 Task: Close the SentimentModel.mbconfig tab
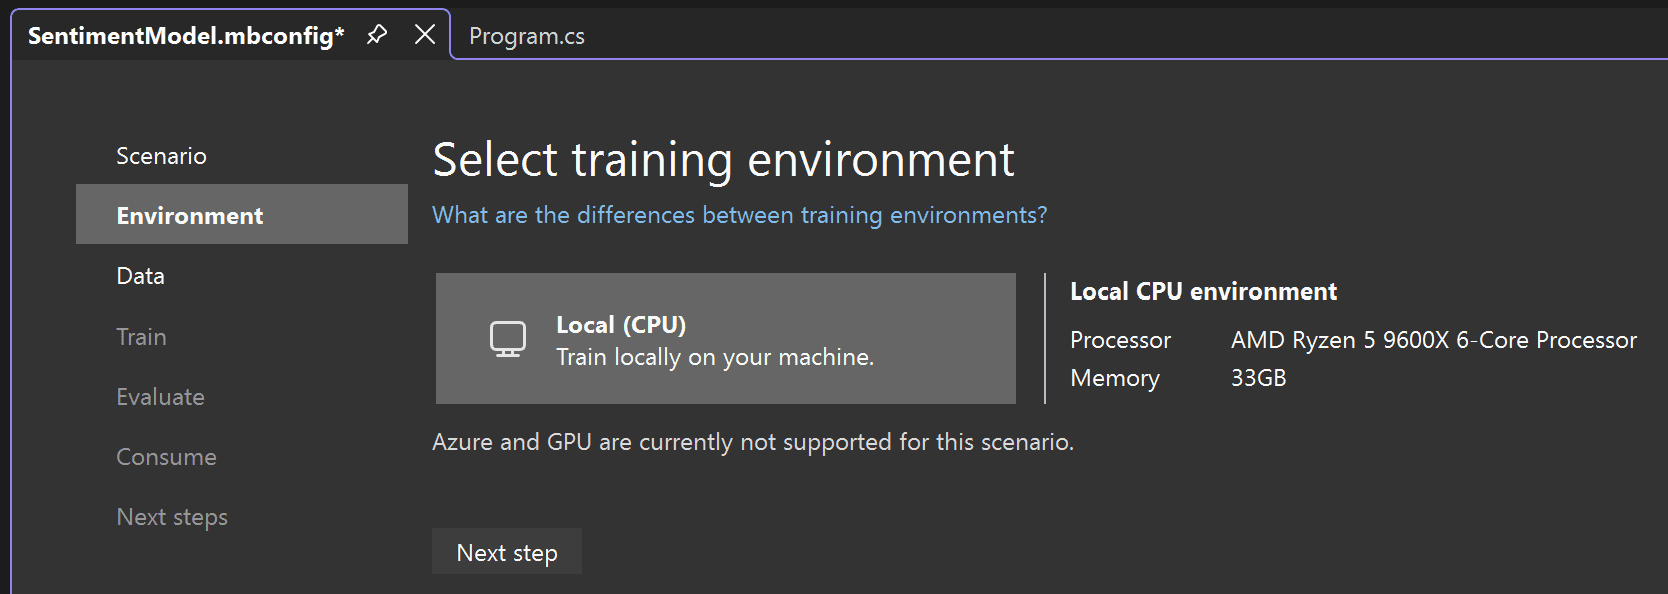425,35
